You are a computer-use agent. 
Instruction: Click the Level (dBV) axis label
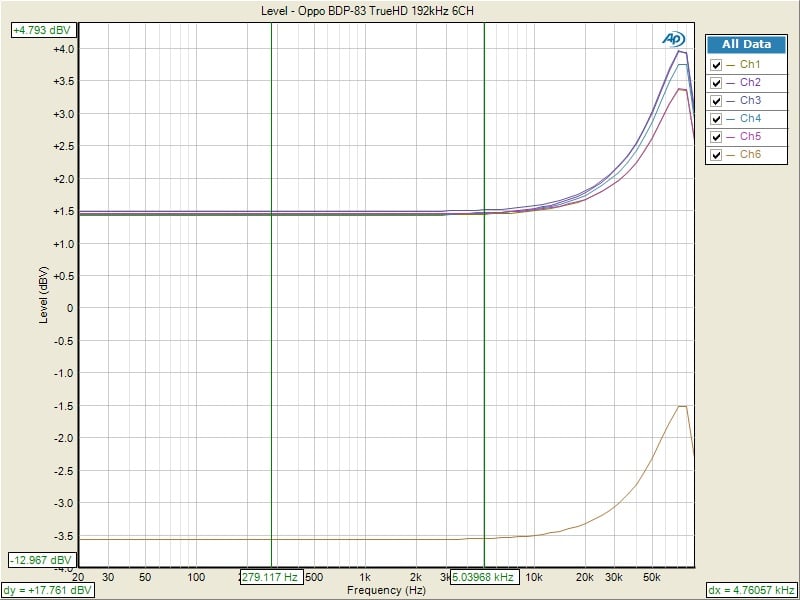pyautogui.click(x=42, y=294)
